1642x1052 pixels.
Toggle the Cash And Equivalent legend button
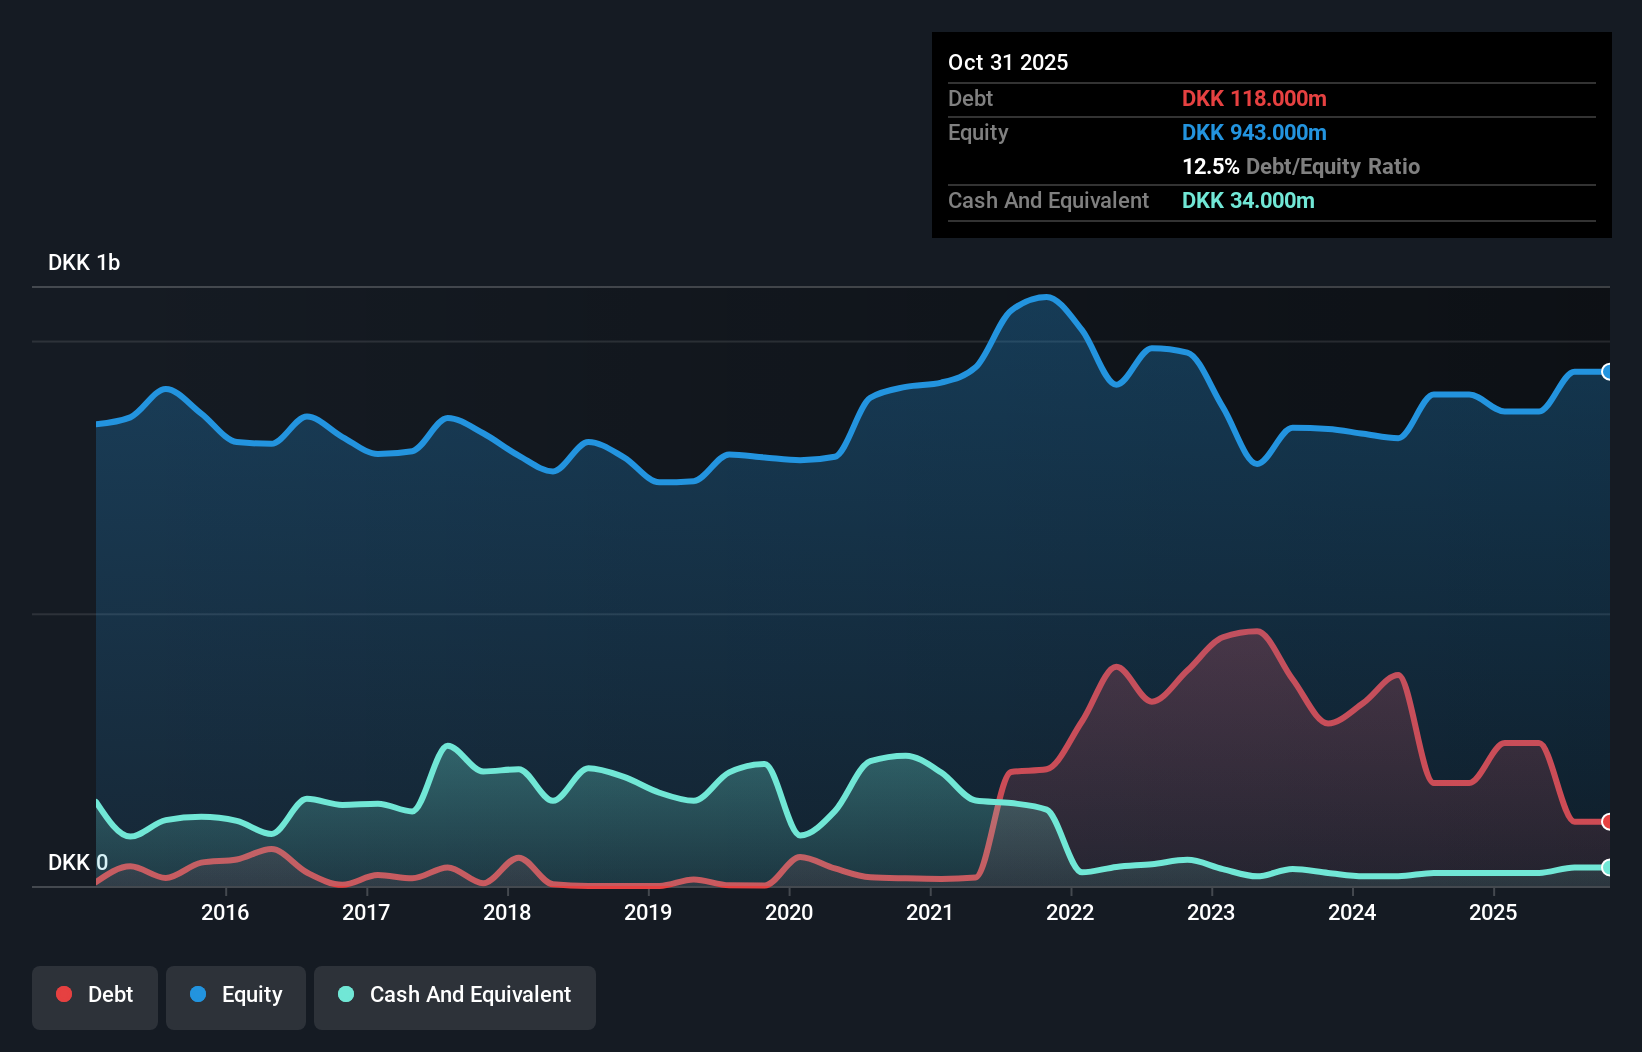pyautogui.click(x=455, y=997)
